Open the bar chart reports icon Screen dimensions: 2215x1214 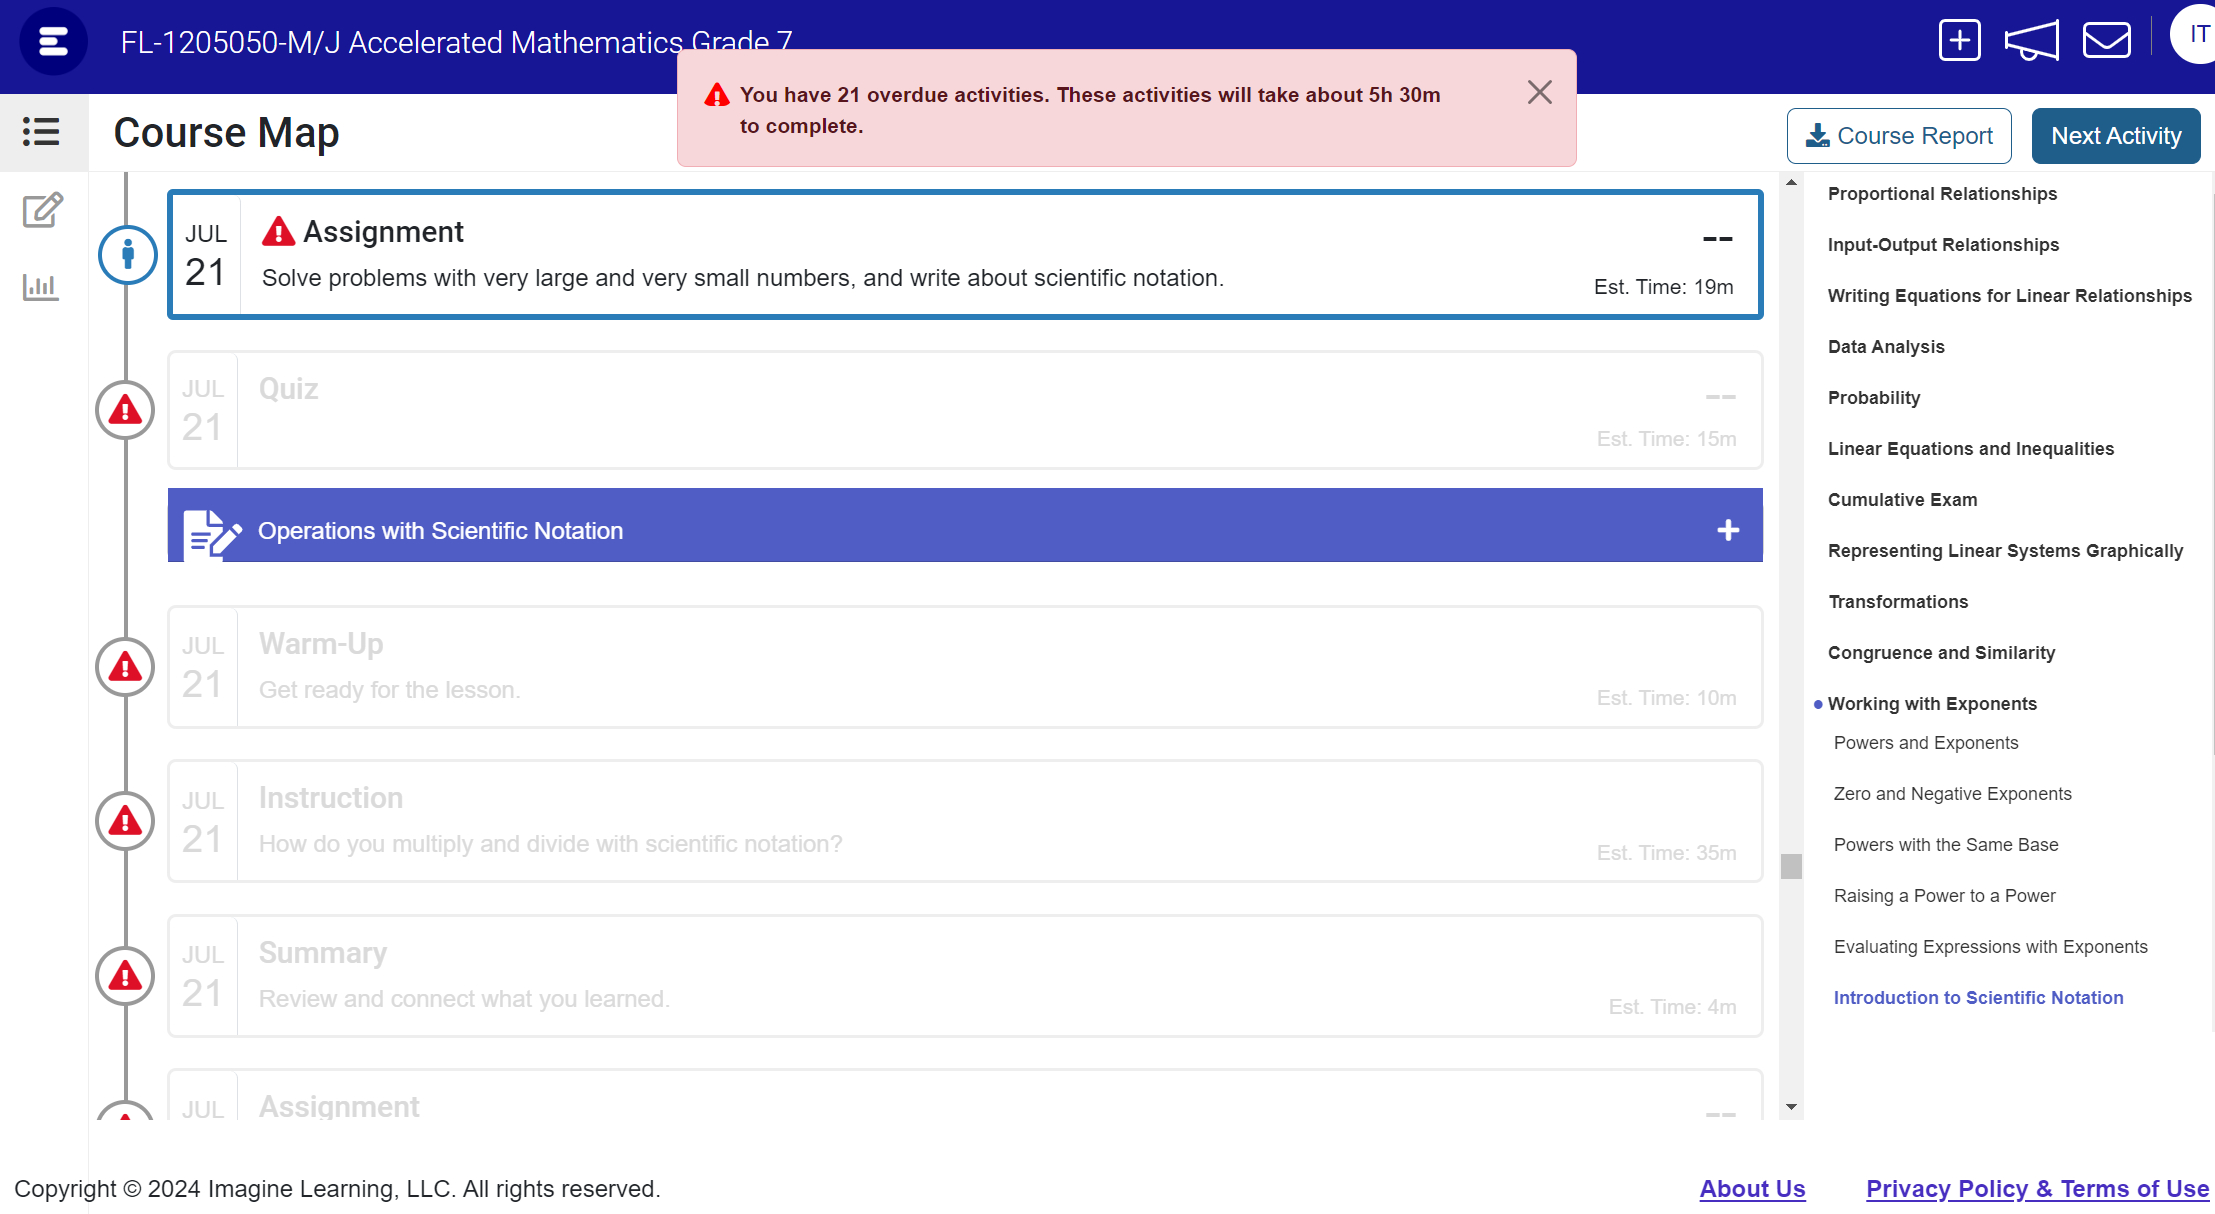(x=41, y=288)
